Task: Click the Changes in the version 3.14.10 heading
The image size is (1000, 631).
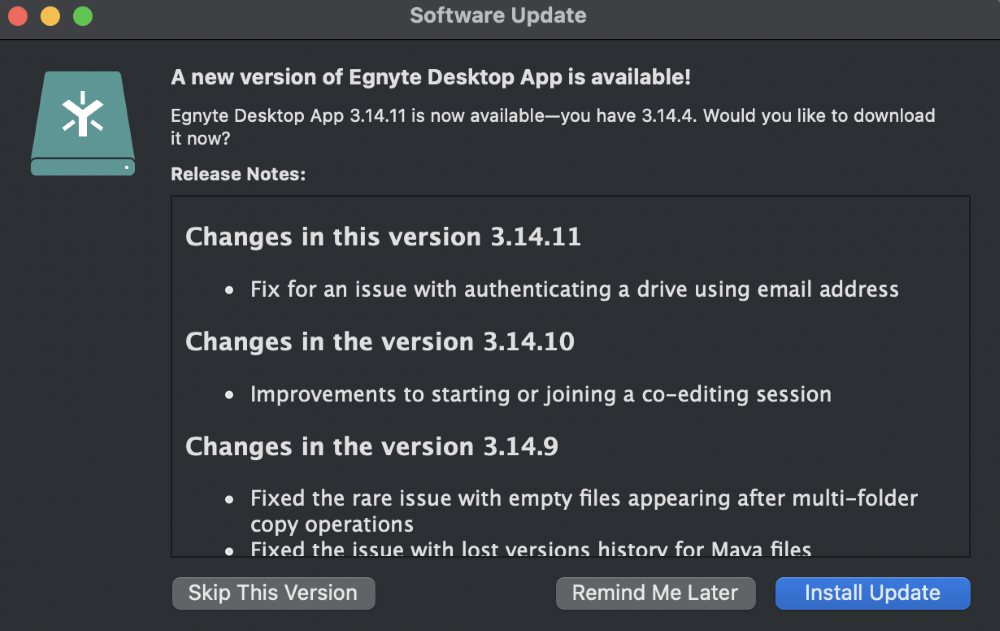Action: point(380,342)
